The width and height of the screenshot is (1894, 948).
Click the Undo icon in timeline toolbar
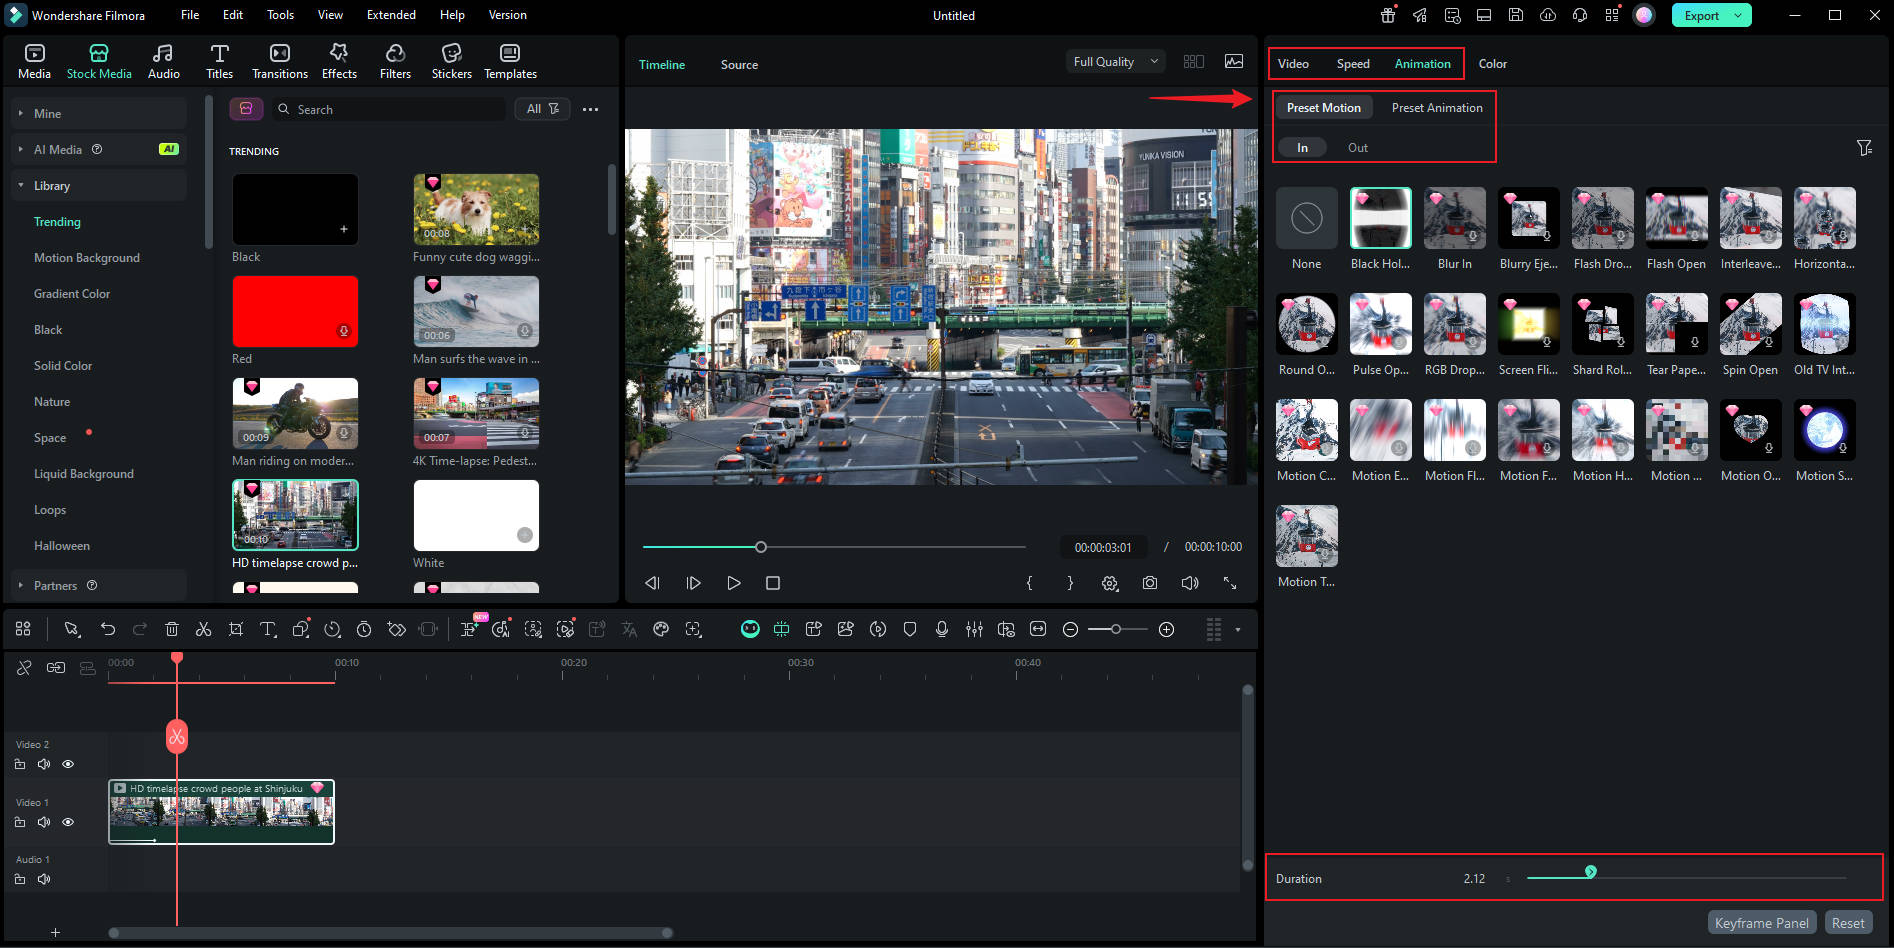coord(108,629)
